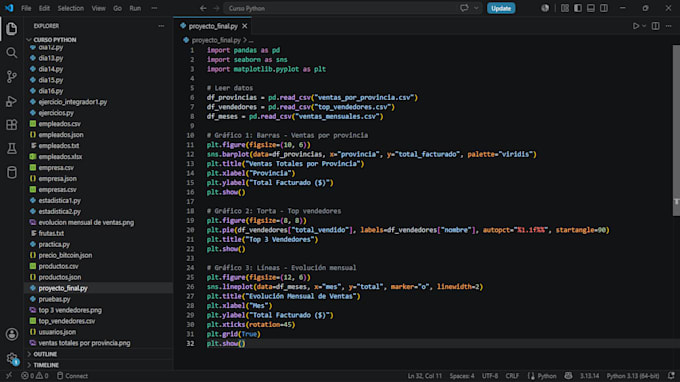Click the editor vertical scrollbar thumb
The width and height of the screenshot is (680, 382).
tap(676, 130)
